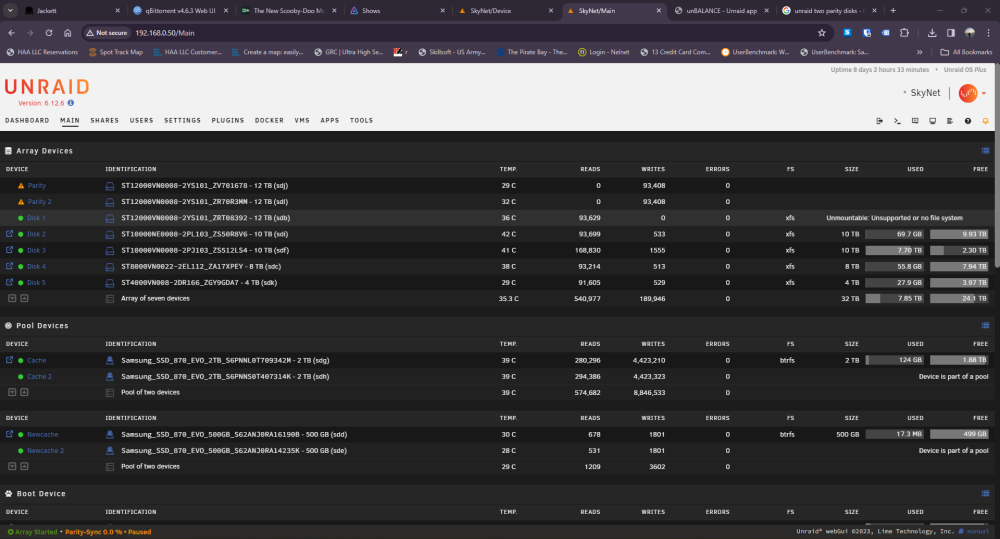Spin up array disks with up-arrow button

(24, 298)
